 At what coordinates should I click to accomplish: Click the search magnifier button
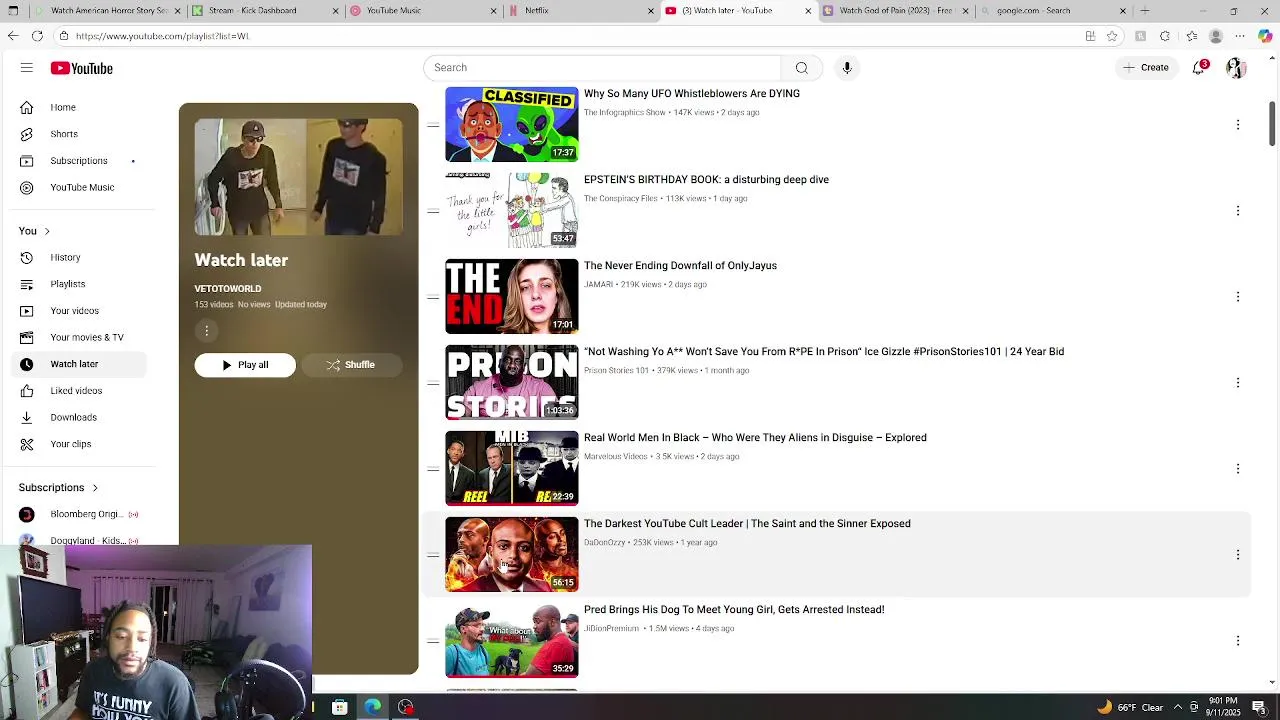tap(801, 67)
